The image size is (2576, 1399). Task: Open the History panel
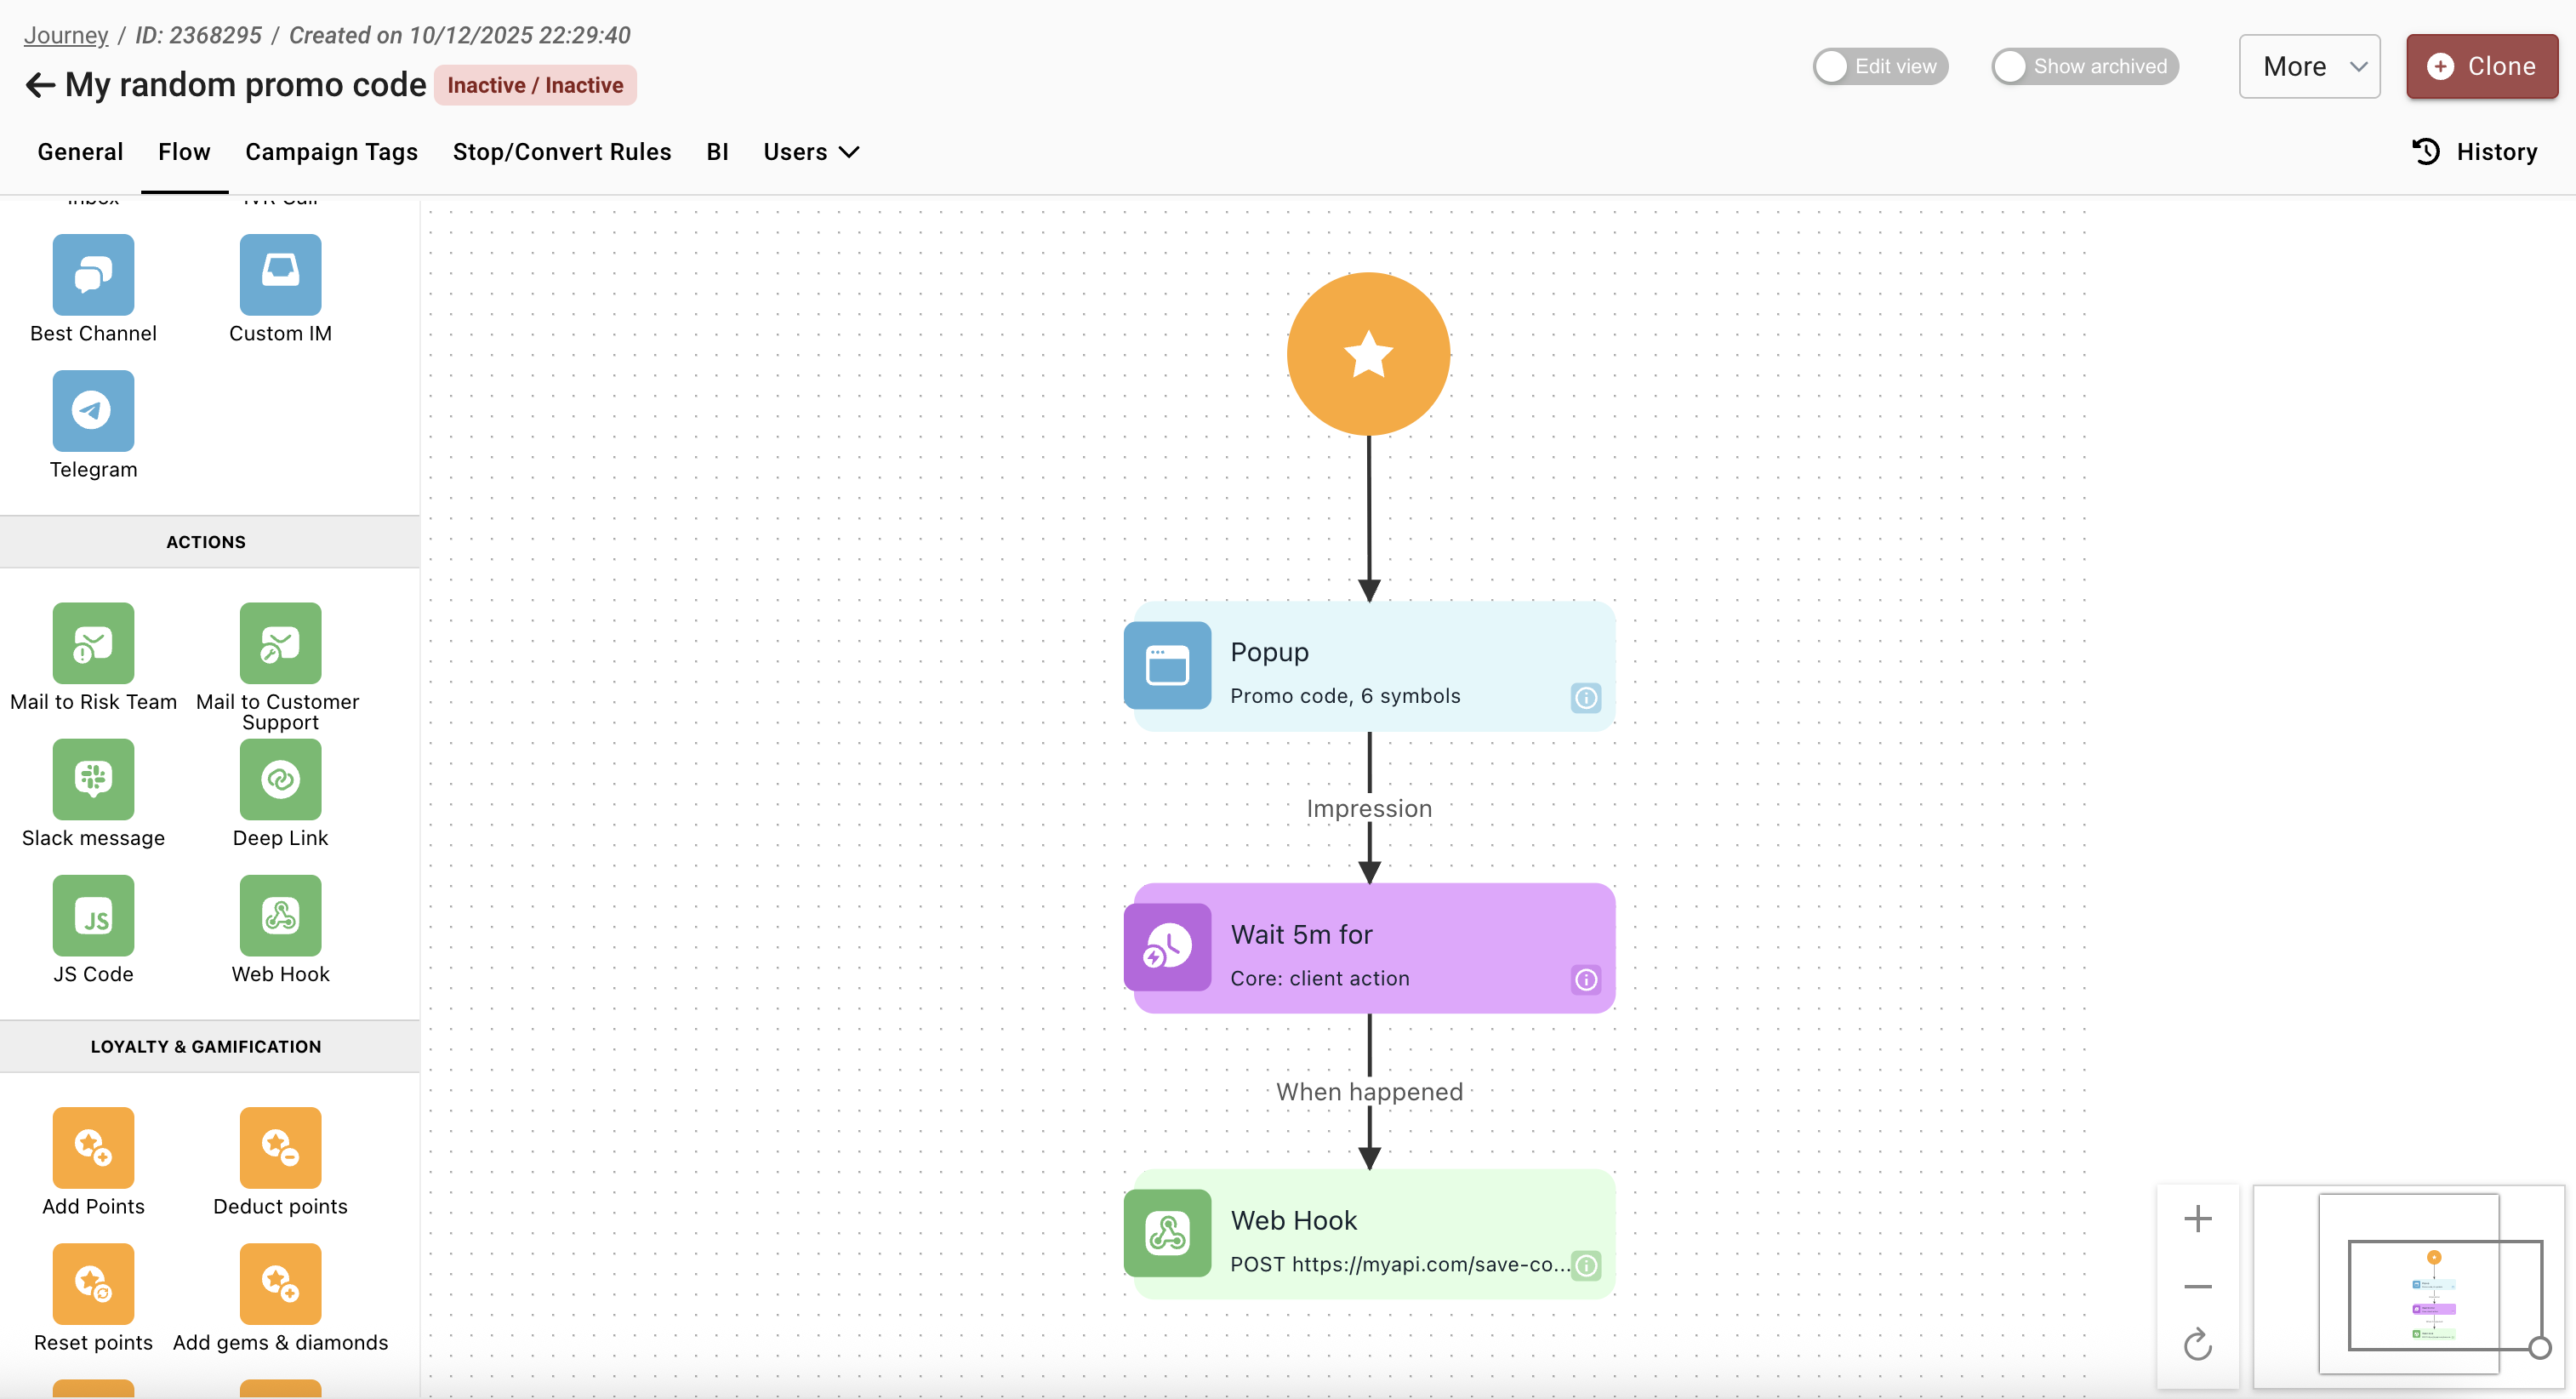point(2474,152)
